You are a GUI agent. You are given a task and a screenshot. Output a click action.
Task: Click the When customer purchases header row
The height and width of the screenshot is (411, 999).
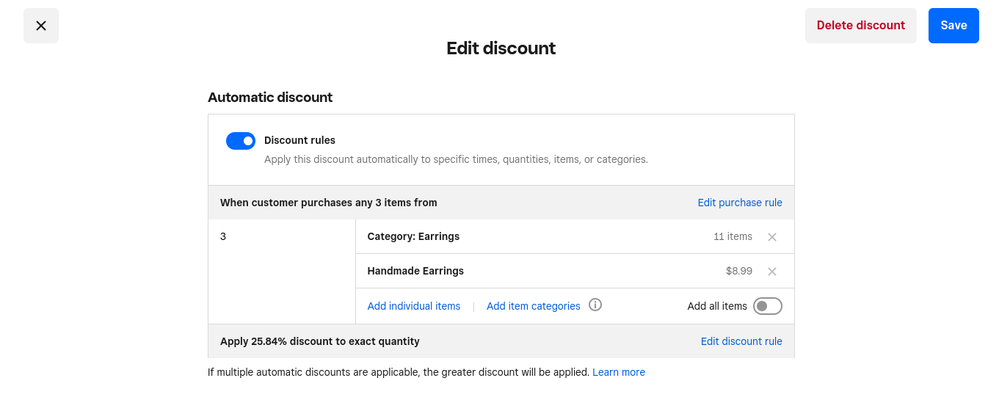[x=328, y=203]
